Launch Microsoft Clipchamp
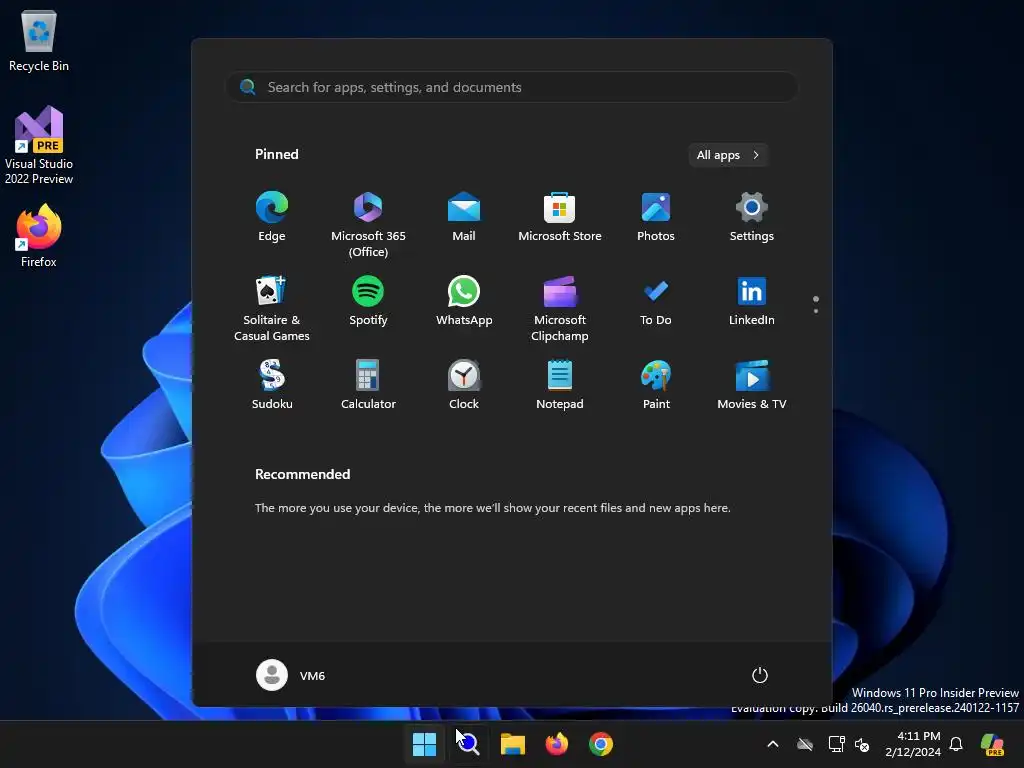The width and height of the screenshot is (1024, 768). pos(560,308)
